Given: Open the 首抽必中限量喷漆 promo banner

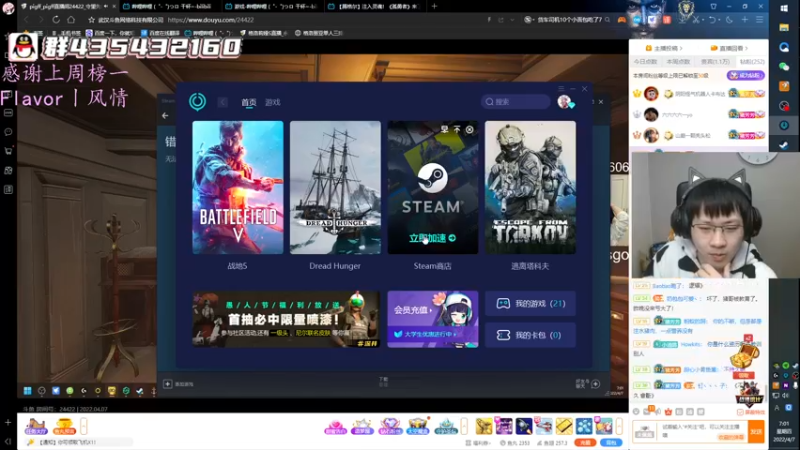Looking at the screenshot, I should tap(286, 319).
